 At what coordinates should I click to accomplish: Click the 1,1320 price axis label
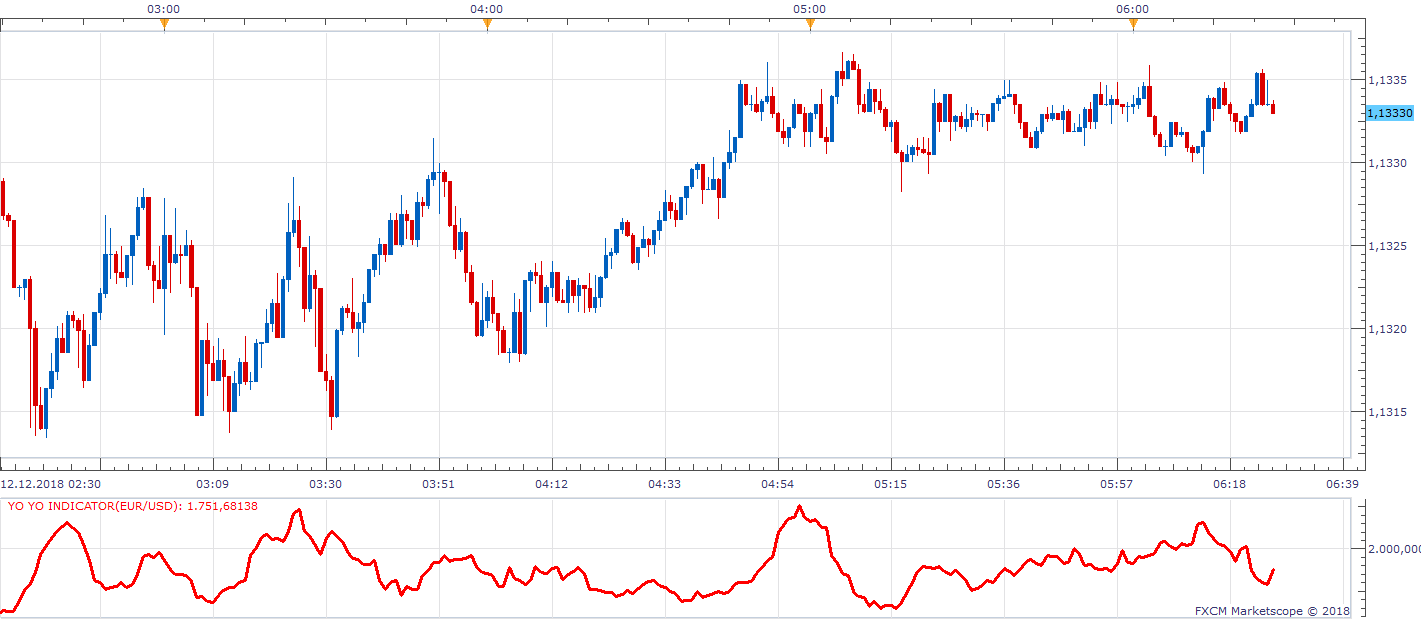tap(1388, 328)
